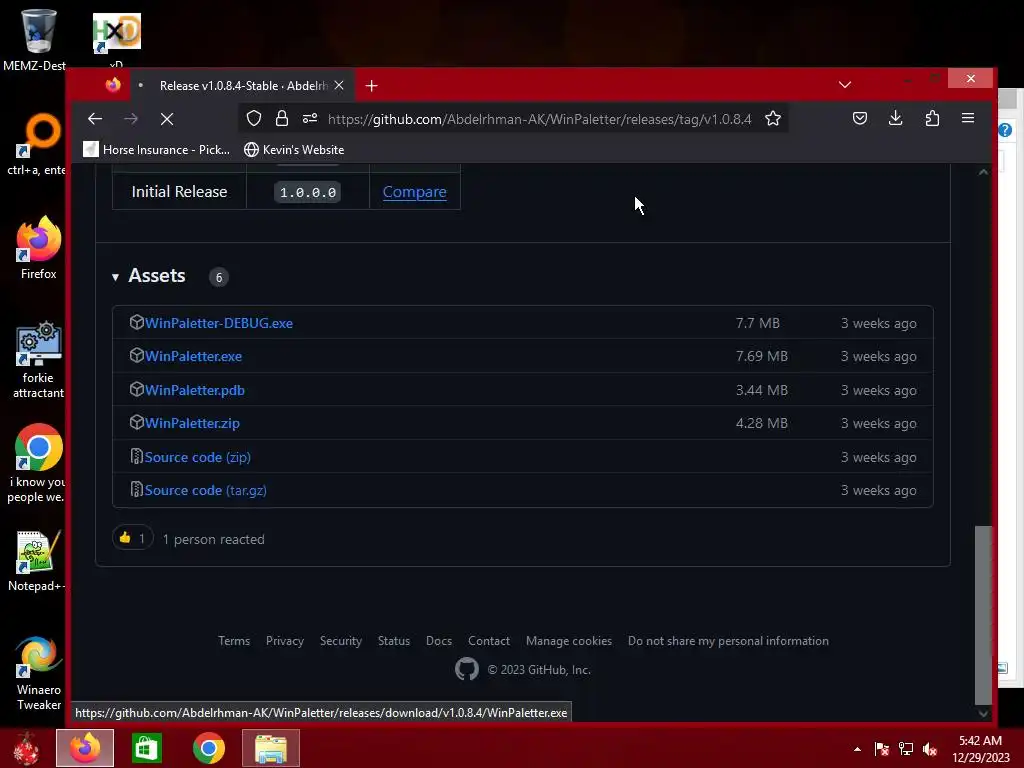
Task: Open Horse Insurance bookmark
Action: 157,150
